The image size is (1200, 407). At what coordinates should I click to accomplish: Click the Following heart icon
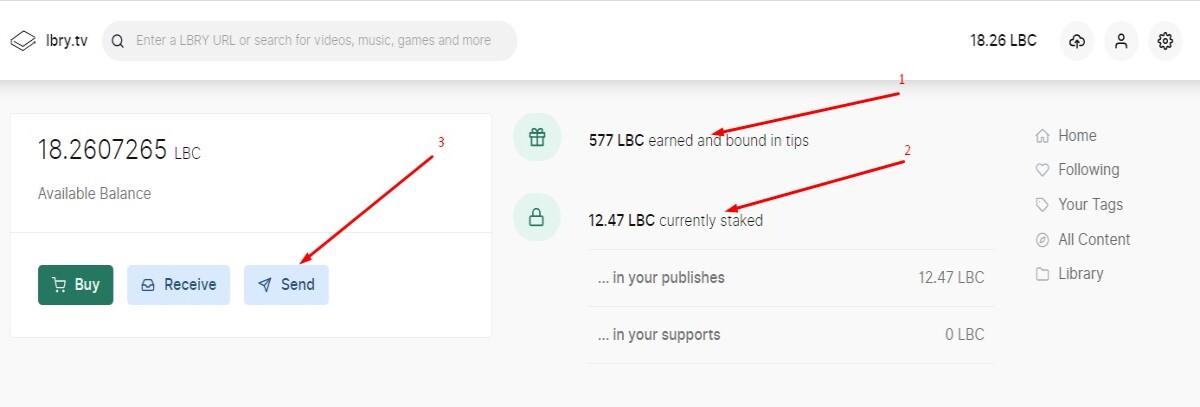1042,170
